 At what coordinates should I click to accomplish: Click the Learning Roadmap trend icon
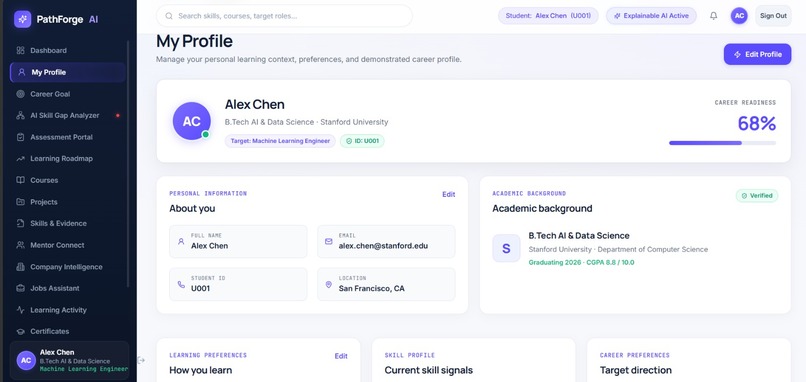pos(21,159)
